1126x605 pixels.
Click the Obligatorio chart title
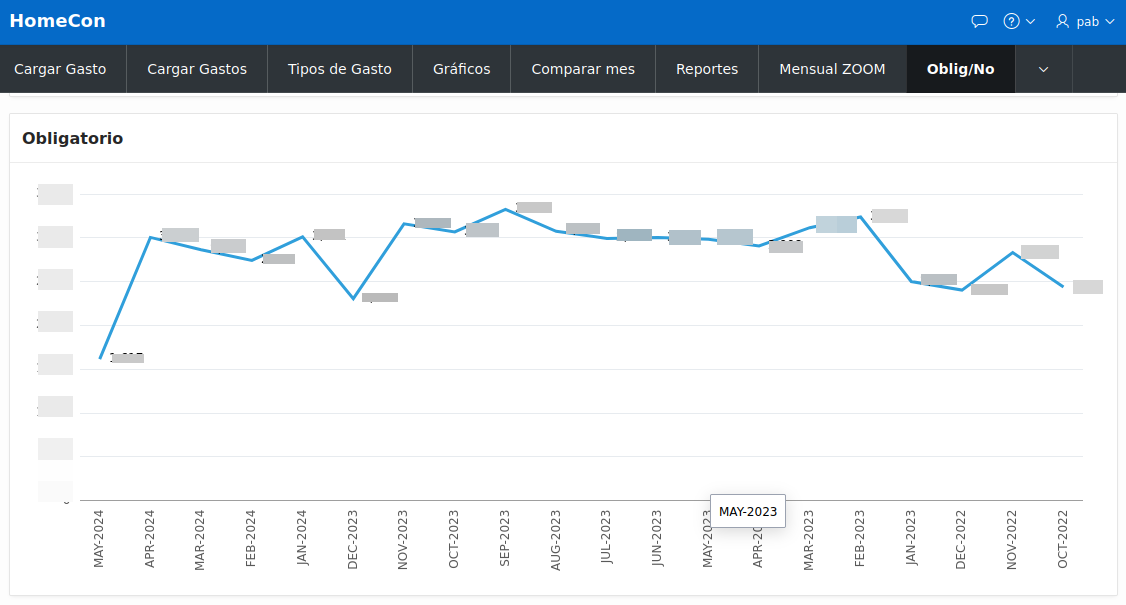point(72,138)
